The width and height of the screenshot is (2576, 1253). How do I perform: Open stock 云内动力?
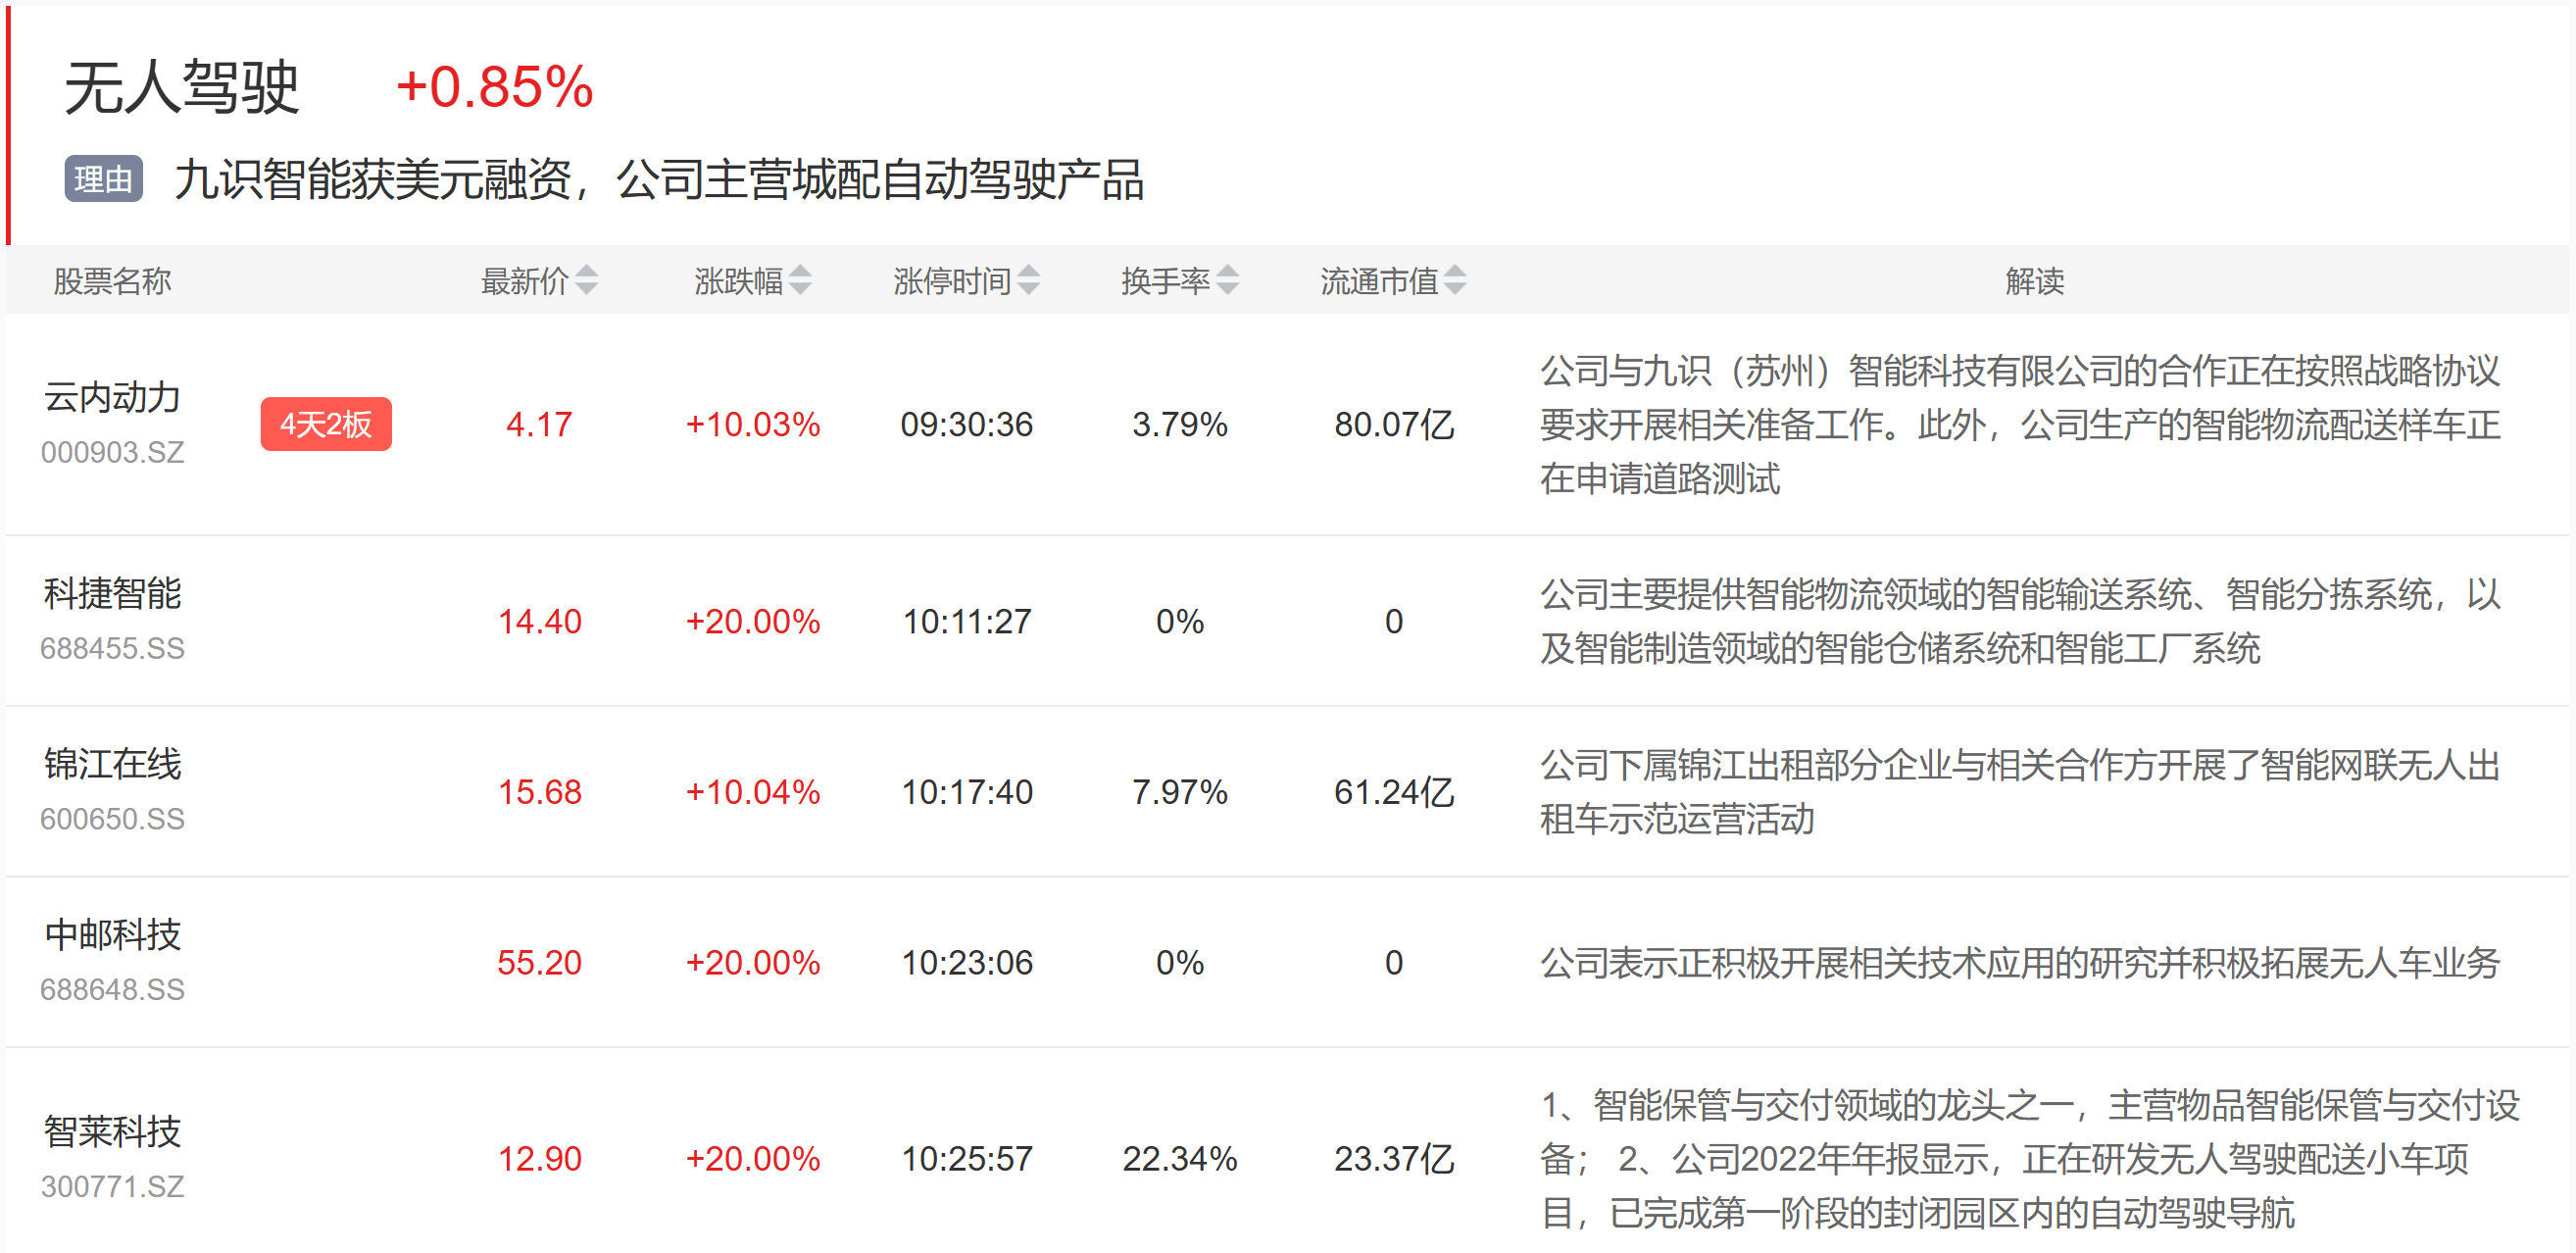tap(112, 397)
